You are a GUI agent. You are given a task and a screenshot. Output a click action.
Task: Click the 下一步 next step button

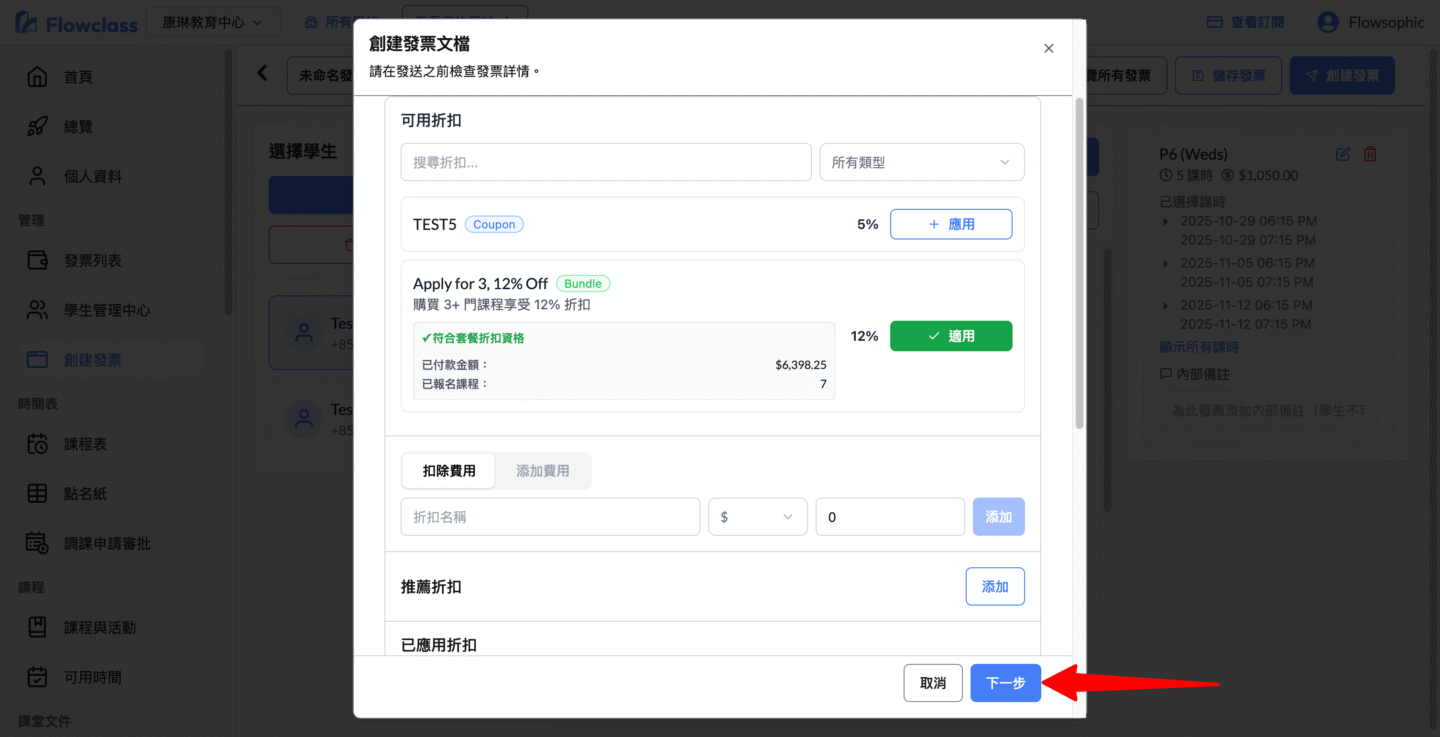tap(1005, 683)
